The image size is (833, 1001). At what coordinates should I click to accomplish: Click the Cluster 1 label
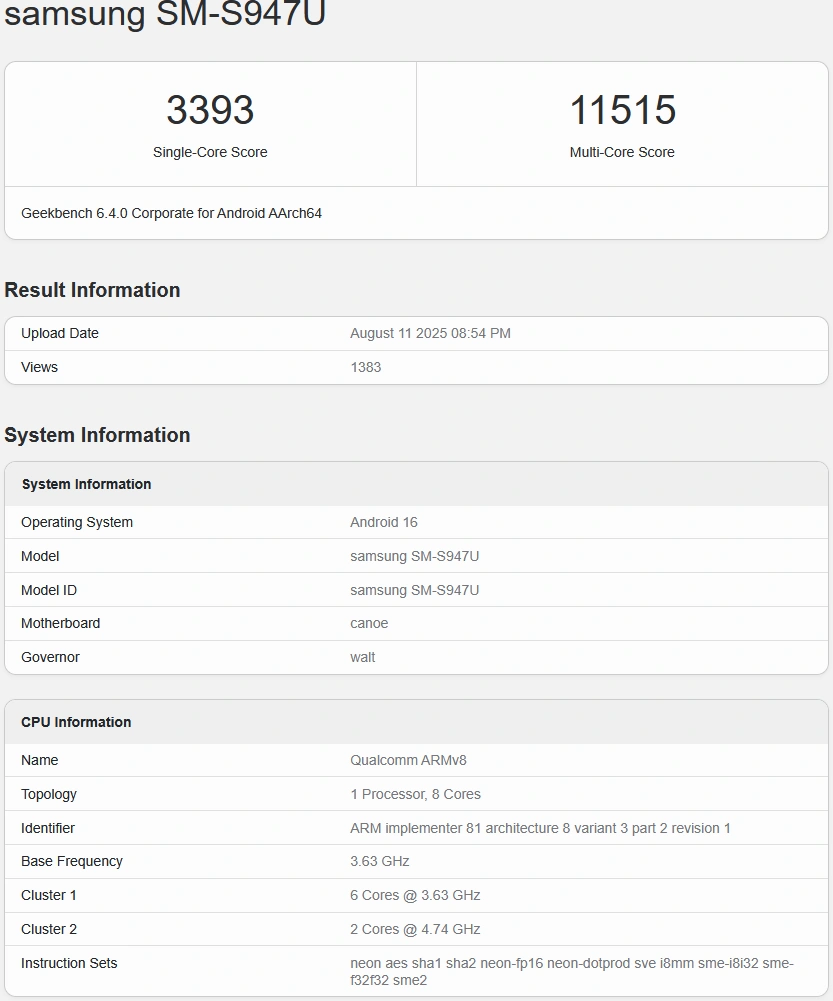[x=49, y=895]
